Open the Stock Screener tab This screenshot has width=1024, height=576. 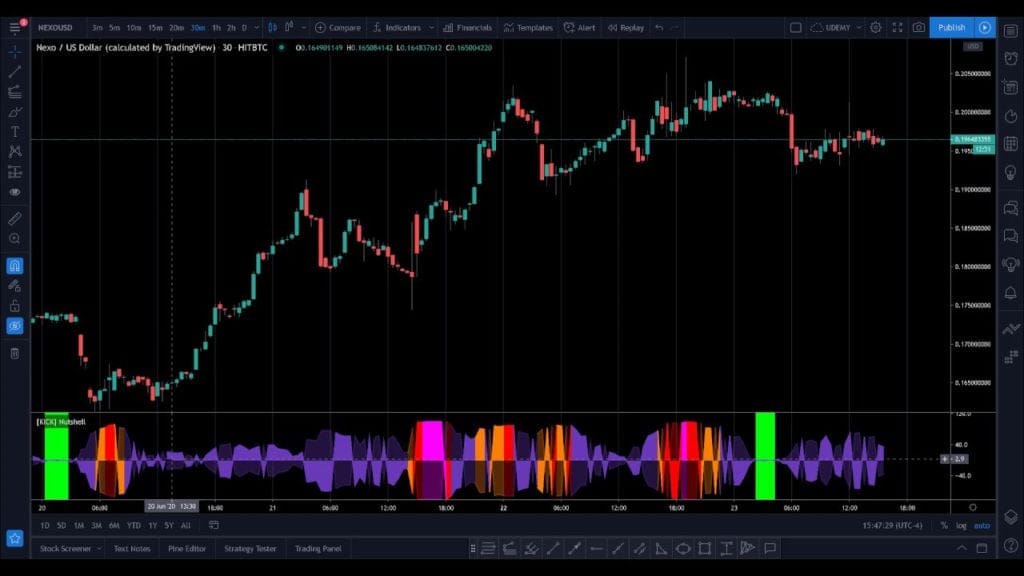point(65,549)
